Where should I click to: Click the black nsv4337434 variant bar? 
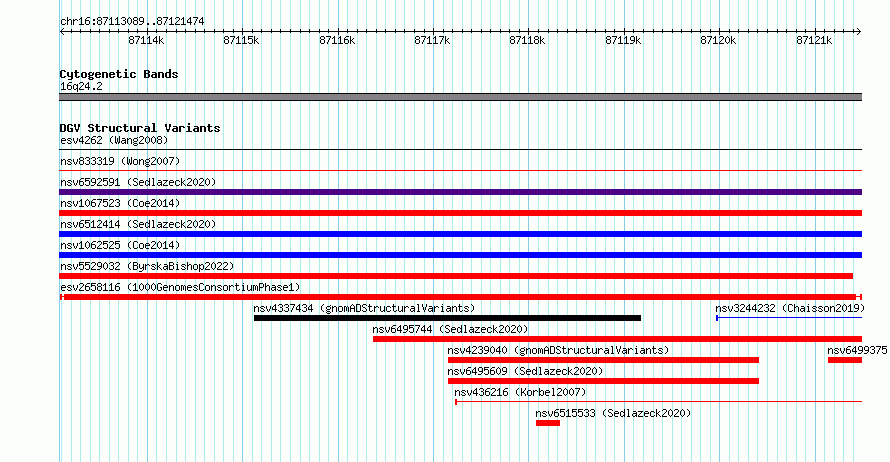click(447, 318)
